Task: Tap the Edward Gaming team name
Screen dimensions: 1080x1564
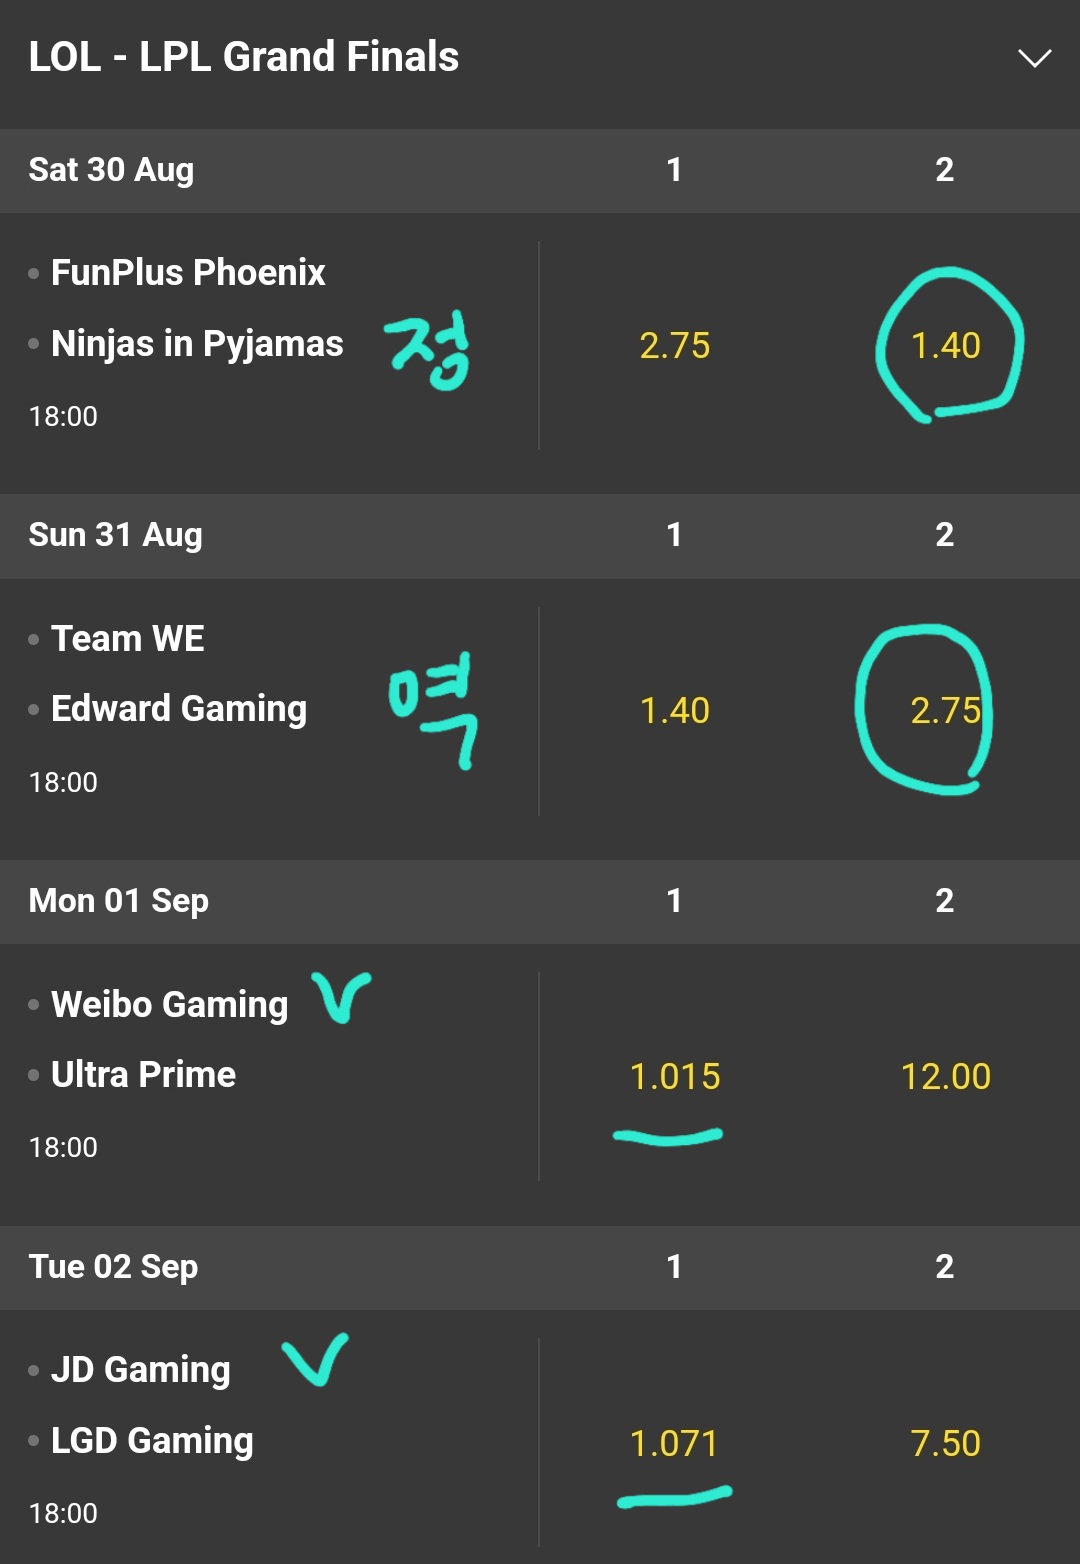Action: 179,709
